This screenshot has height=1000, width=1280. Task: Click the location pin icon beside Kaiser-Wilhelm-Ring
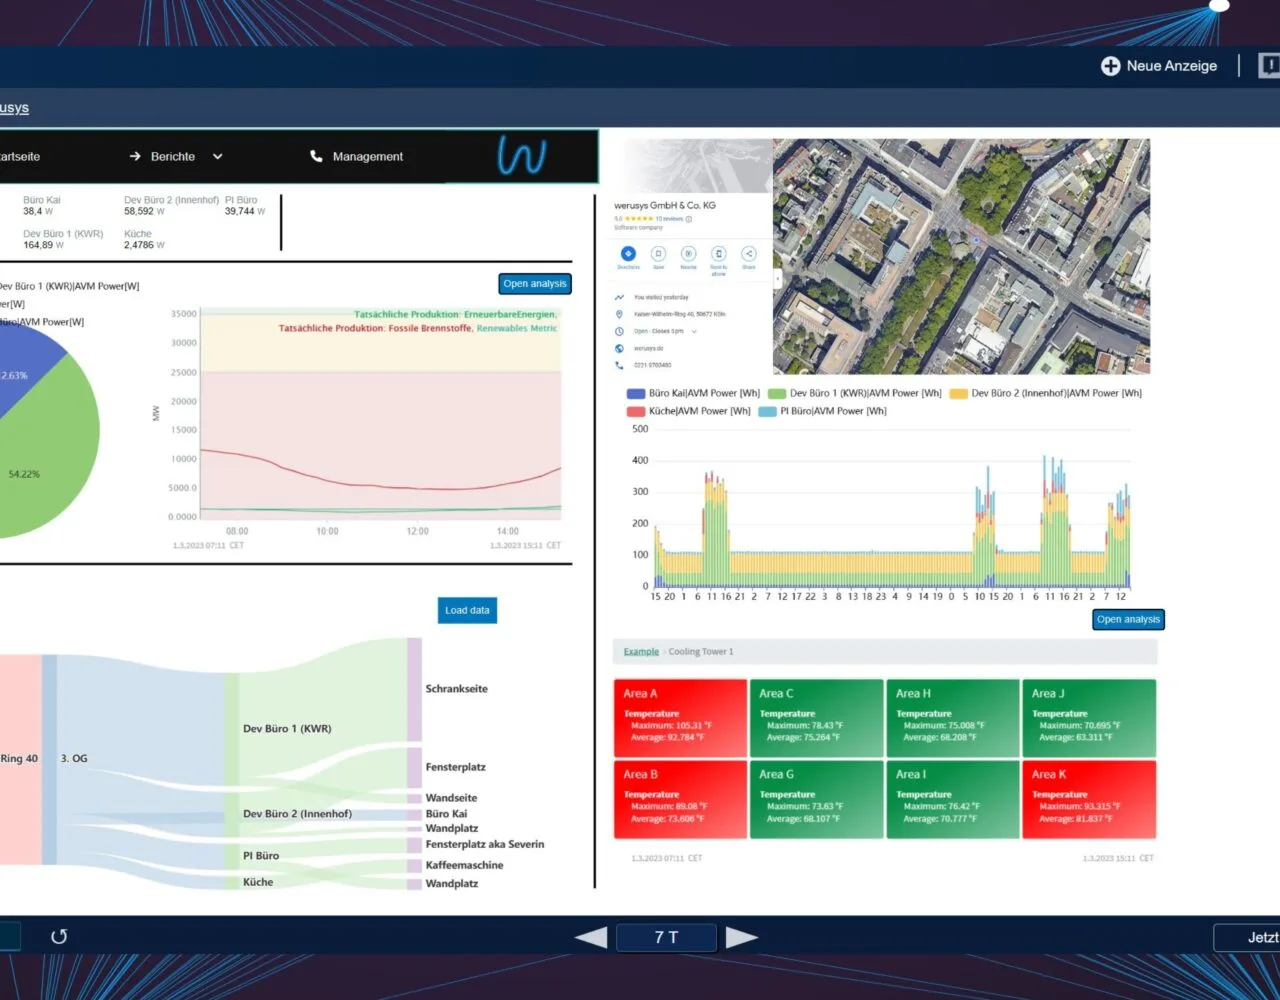[x=619, y=313]
